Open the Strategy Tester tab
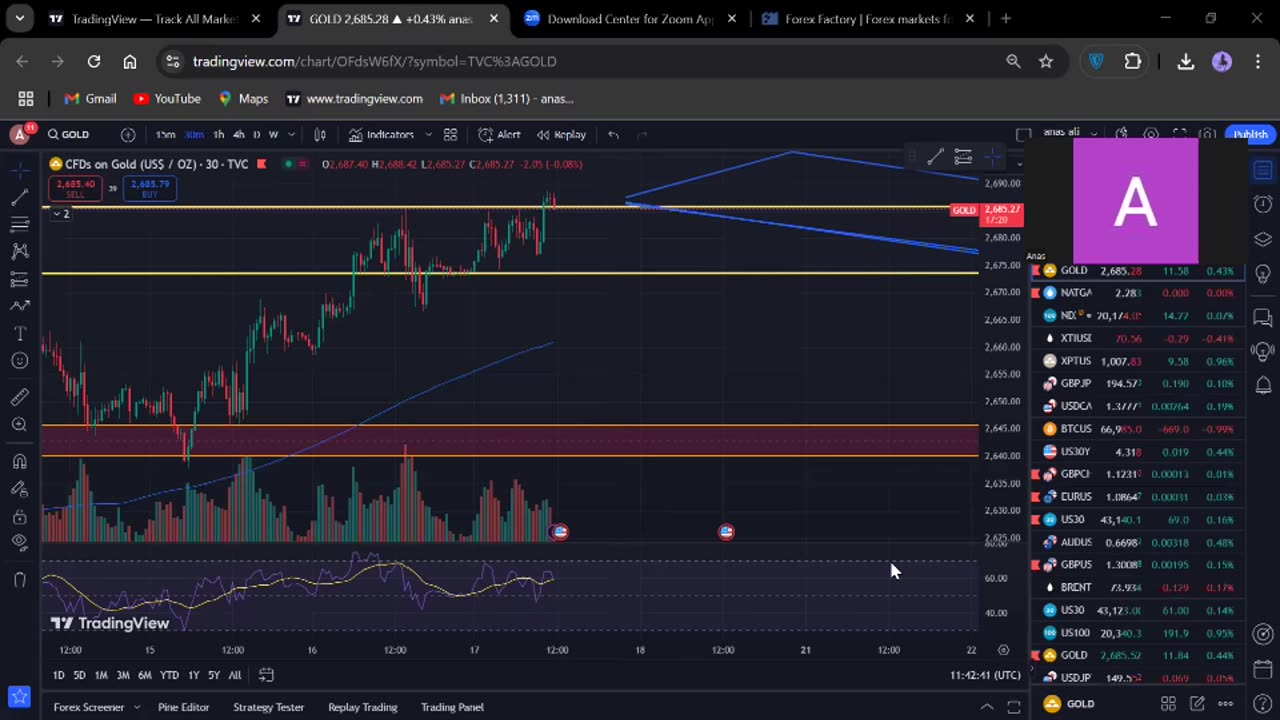The width and height of the screenshot is (1280, 720). click(268, 707)
